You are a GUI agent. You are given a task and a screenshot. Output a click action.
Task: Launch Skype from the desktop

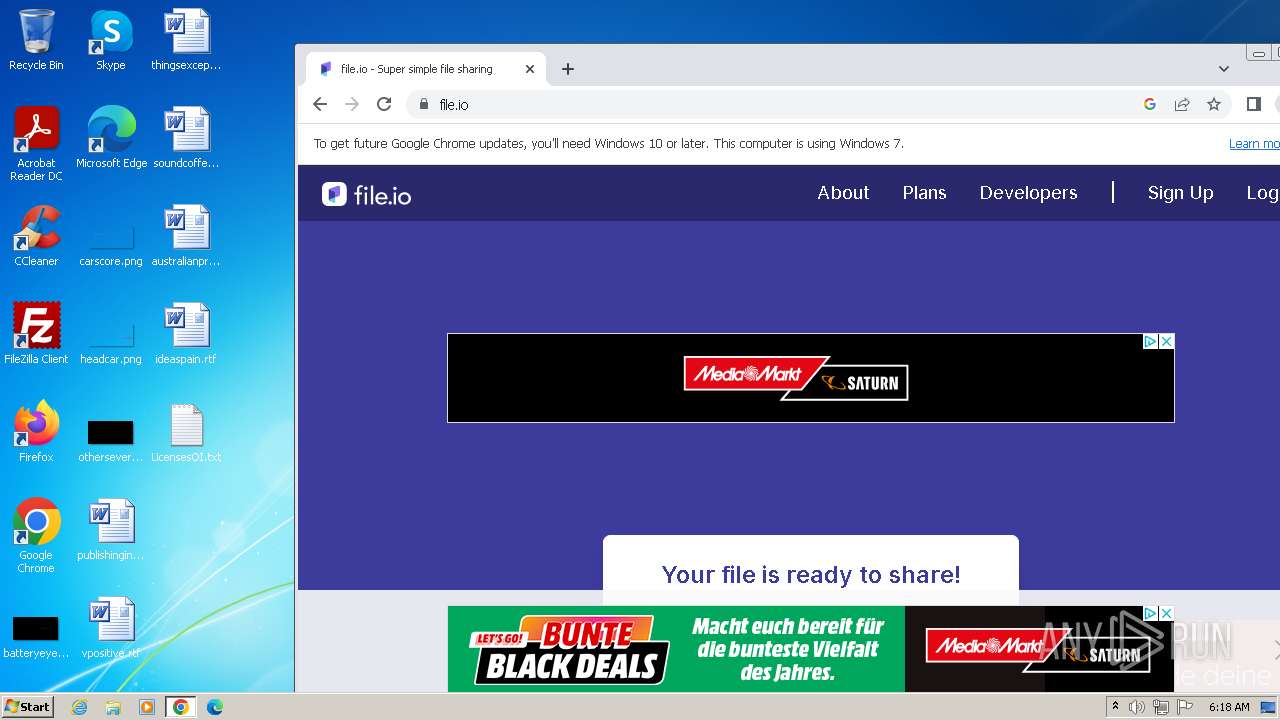point(111,40)
